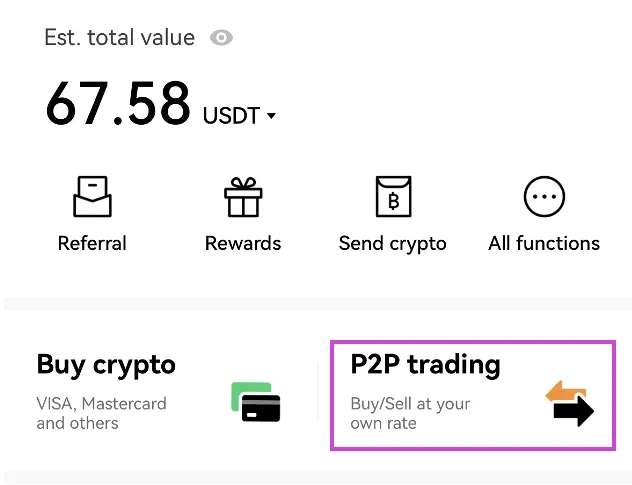Hide balance using the eye icon

[x=221, y=38]
